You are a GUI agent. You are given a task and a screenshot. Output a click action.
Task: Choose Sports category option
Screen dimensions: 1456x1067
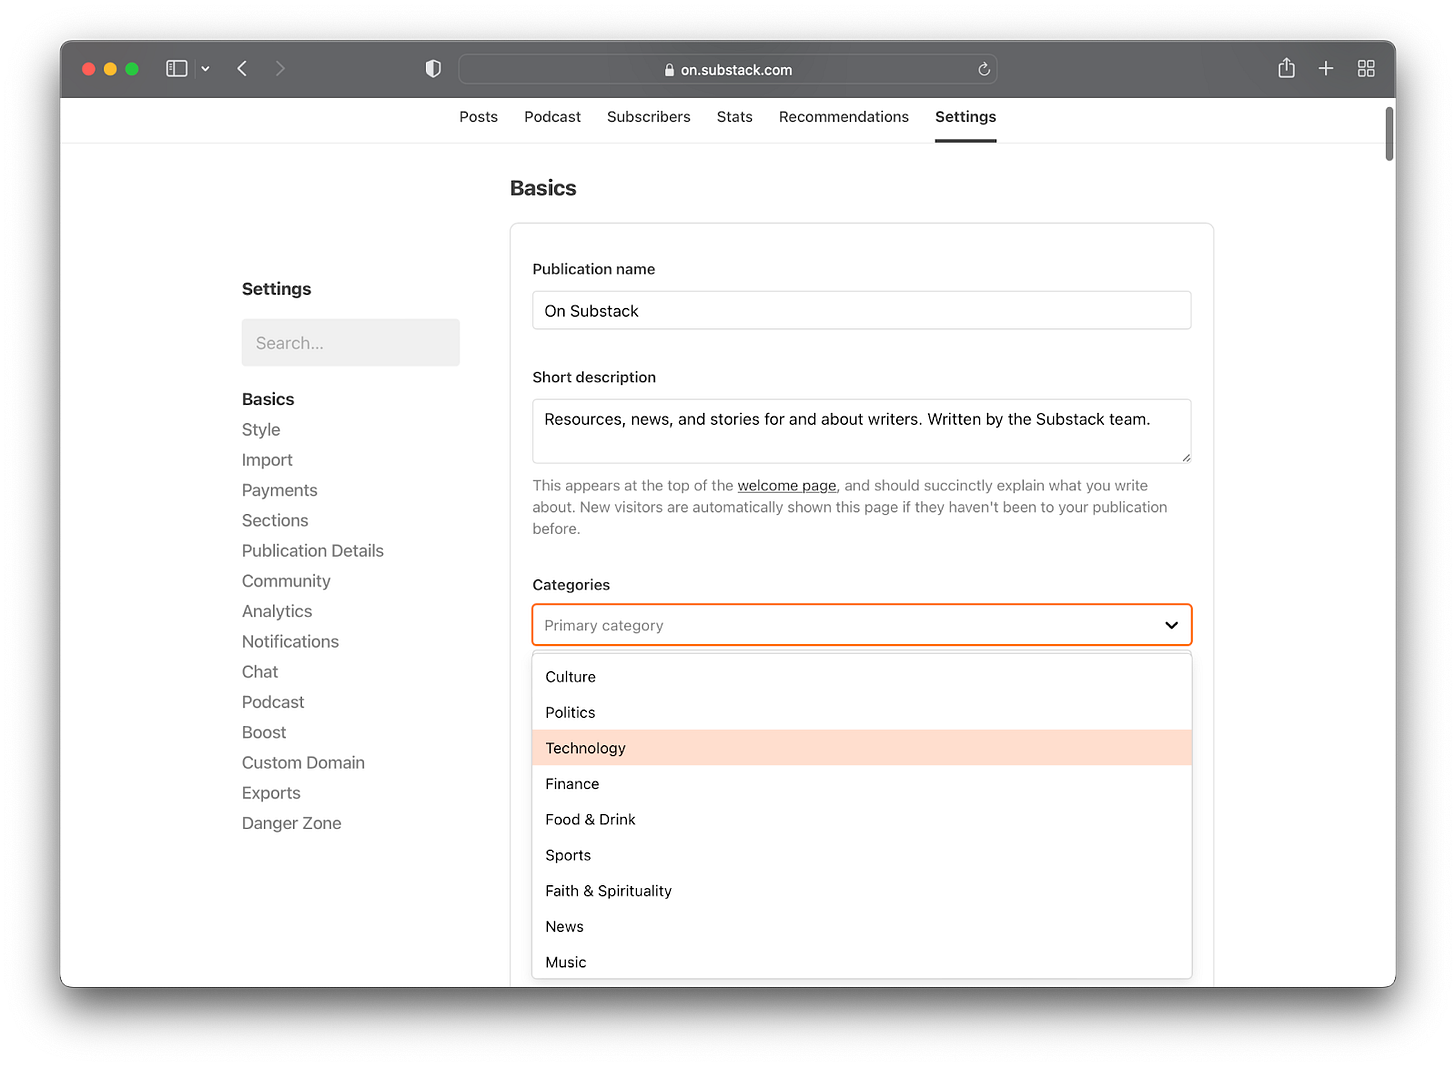coord(862,855)
